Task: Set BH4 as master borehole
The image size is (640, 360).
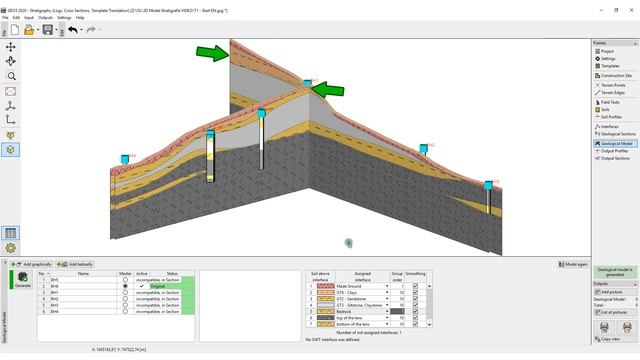Action: [x=125, y=311]
